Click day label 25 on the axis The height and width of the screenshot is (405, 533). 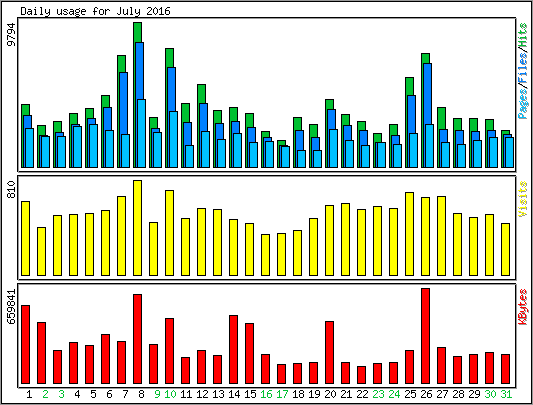[x=410, y=394]
